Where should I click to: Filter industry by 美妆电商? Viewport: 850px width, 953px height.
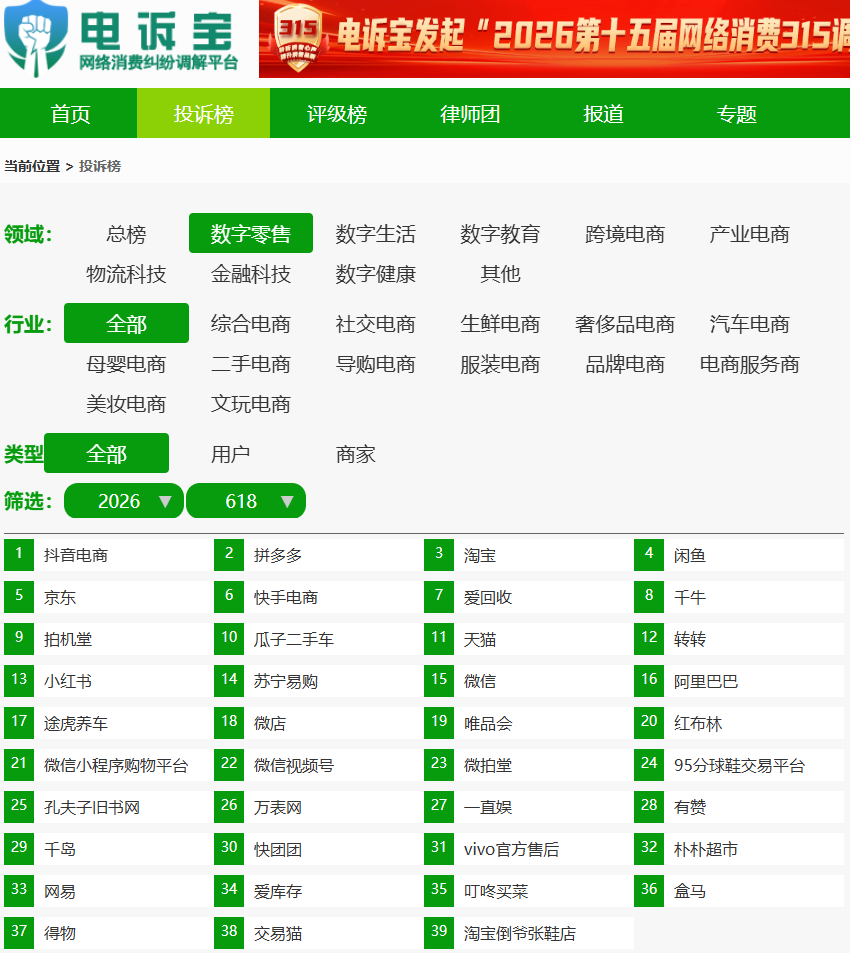click(126, 404)
